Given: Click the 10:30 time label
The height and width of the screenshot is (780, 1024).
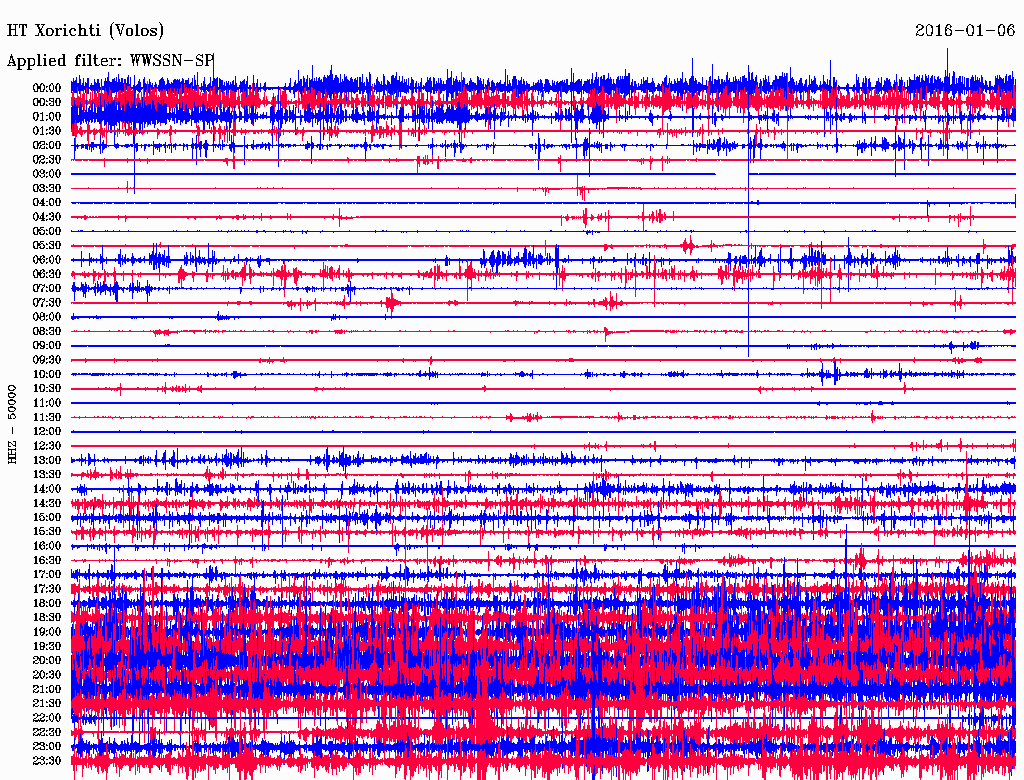Looking at the screenshot, I should coord(47,389).
